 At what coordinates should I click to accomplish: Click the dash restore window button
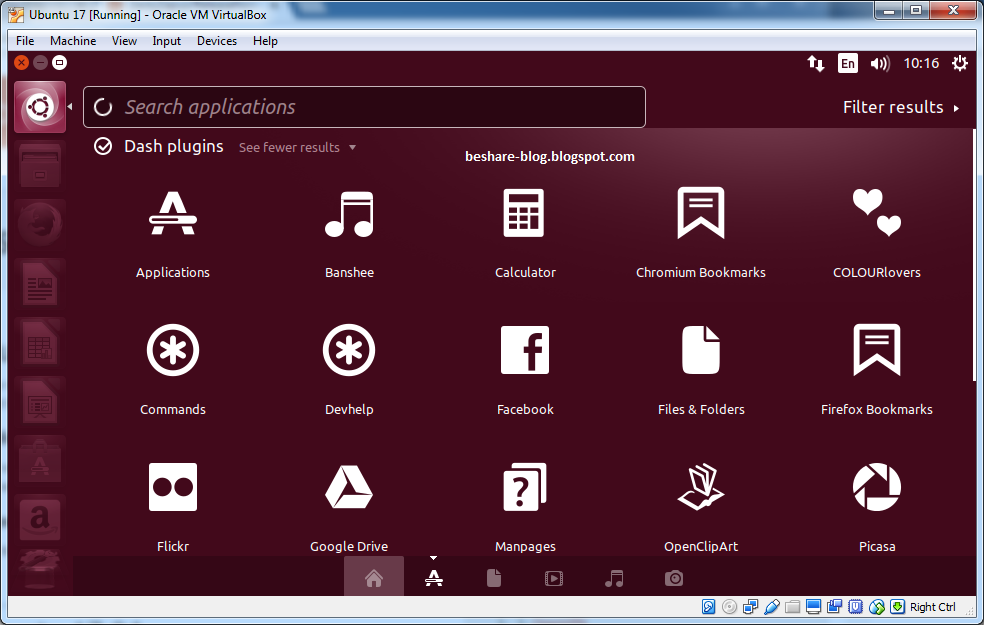[x=60, y=63]
